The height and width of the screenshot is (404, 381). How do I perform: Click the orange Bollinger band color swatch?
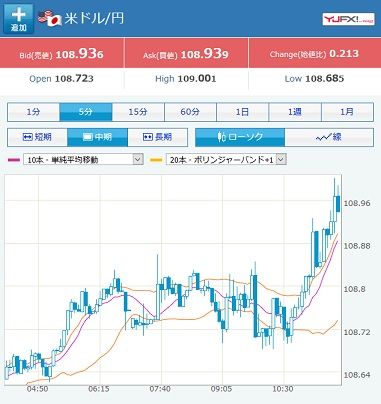156,160
